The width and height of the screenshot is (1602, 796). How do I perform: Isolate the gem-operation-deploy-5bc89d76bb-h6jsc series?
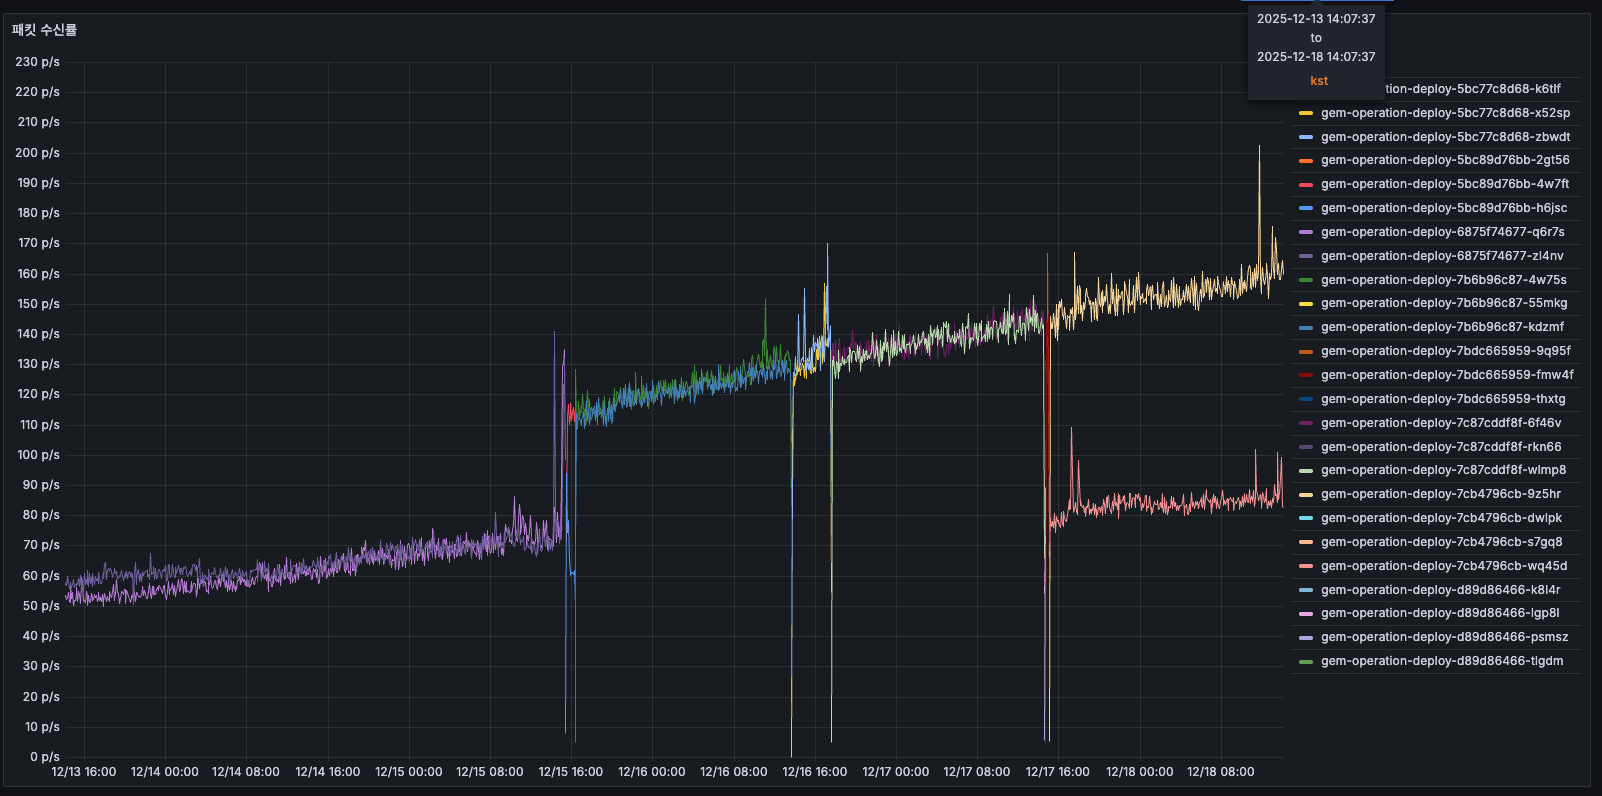[1443, 208]
